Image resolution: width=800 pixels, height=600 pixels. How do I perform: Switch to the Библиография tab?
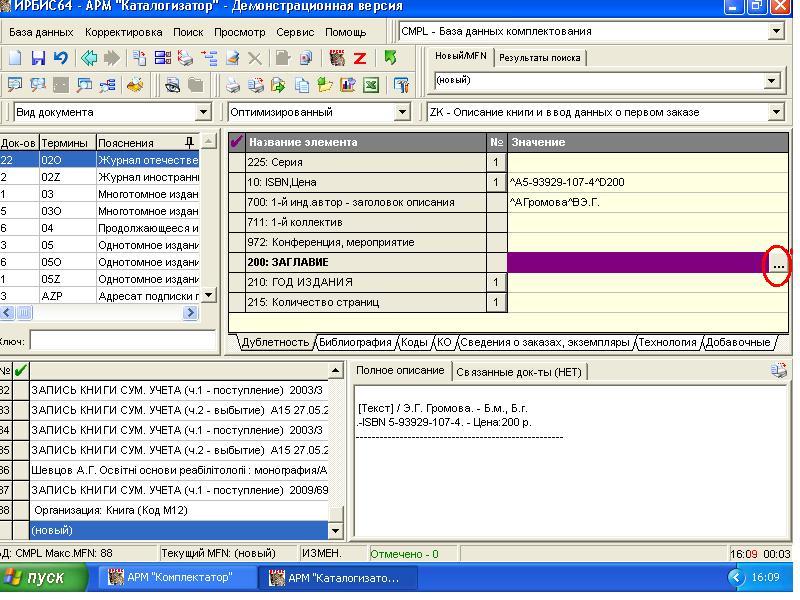pos(354,342)
